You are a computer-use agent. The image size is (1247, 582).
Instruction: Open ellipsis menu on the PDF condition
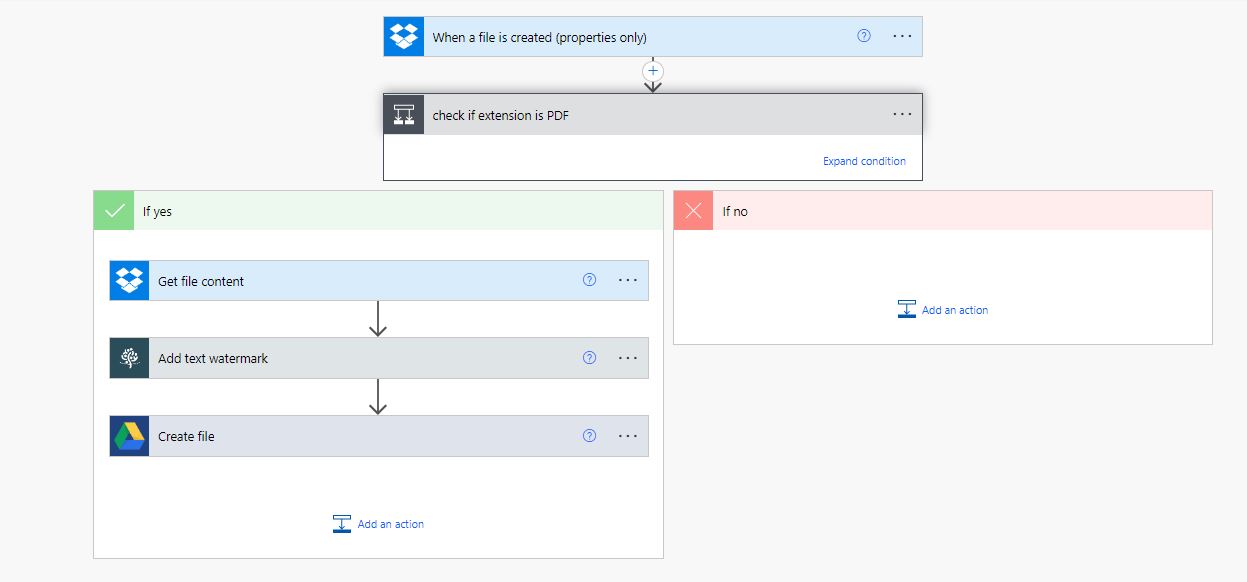click(x=902, y=114)
